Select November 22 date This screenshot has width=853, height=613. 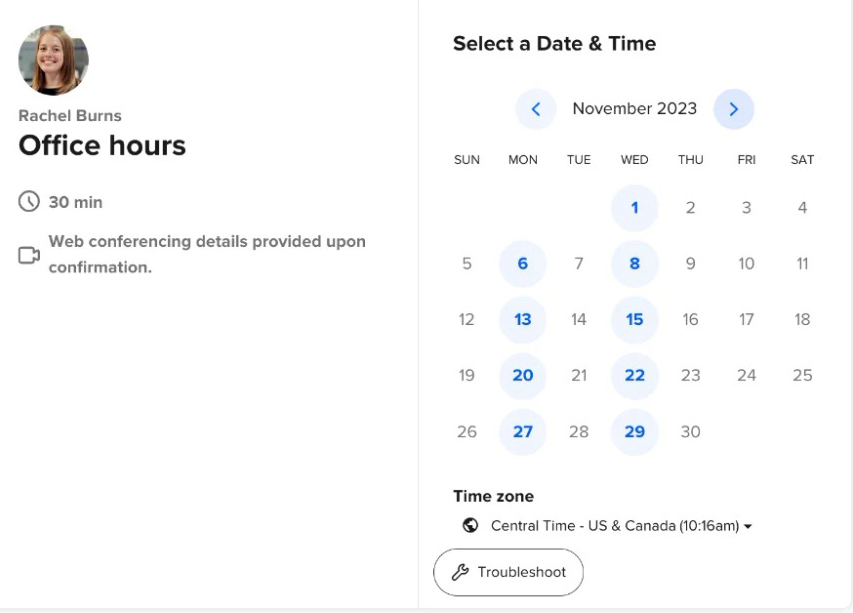pos(634,377)
